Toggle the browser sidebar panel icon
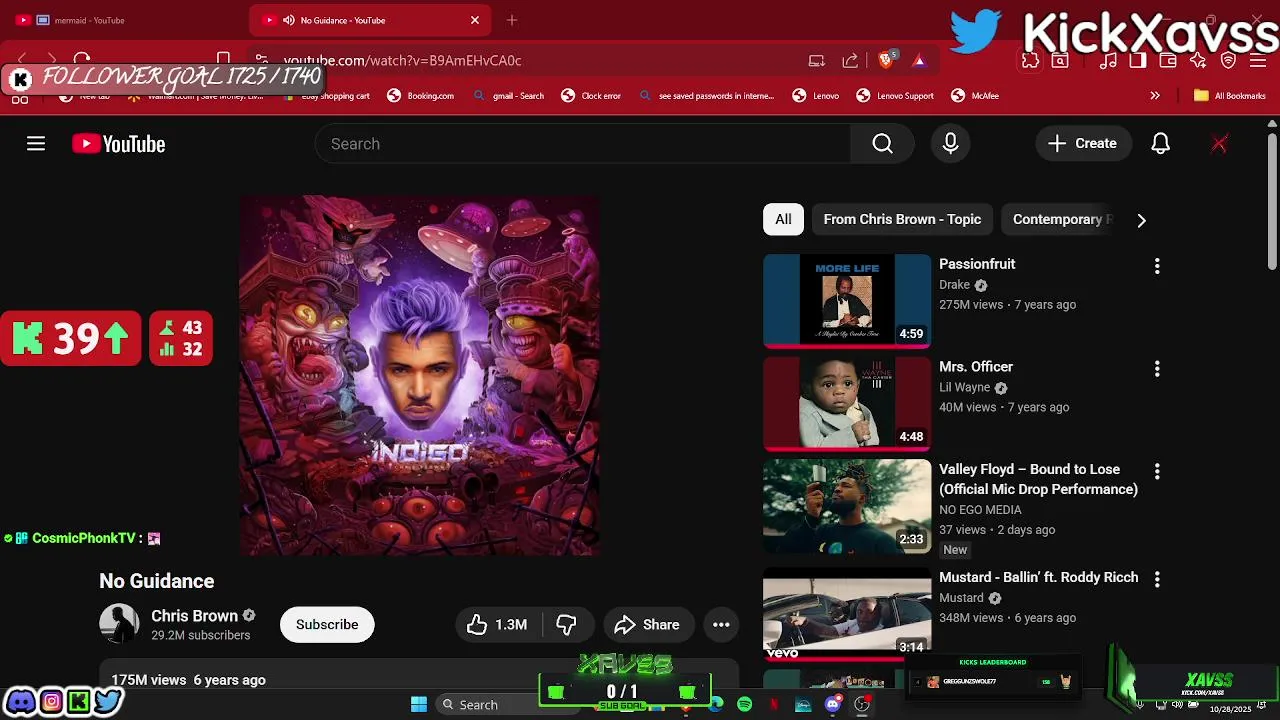The width and height of the screenshot is (1280, 720). pos(1137,61)
